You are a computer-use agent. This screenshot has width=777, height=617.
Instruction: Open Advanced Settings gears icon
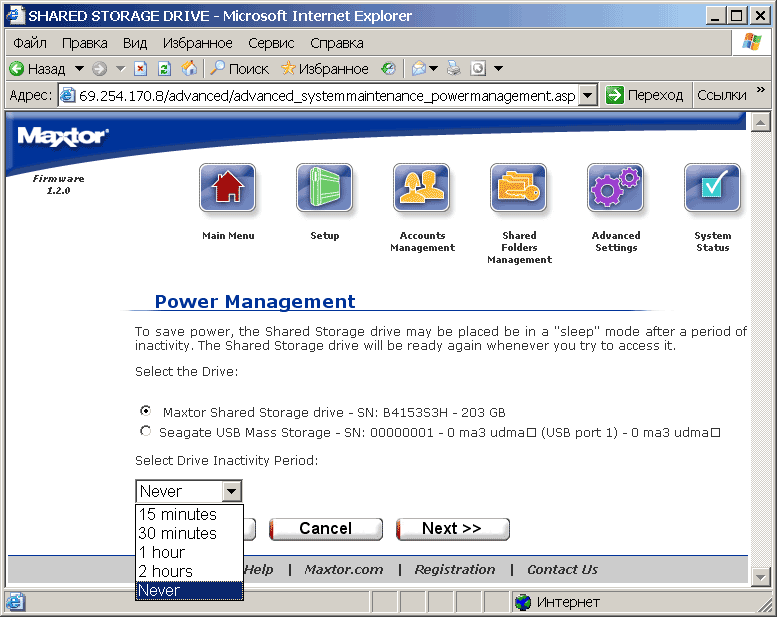tap(615, 188)
